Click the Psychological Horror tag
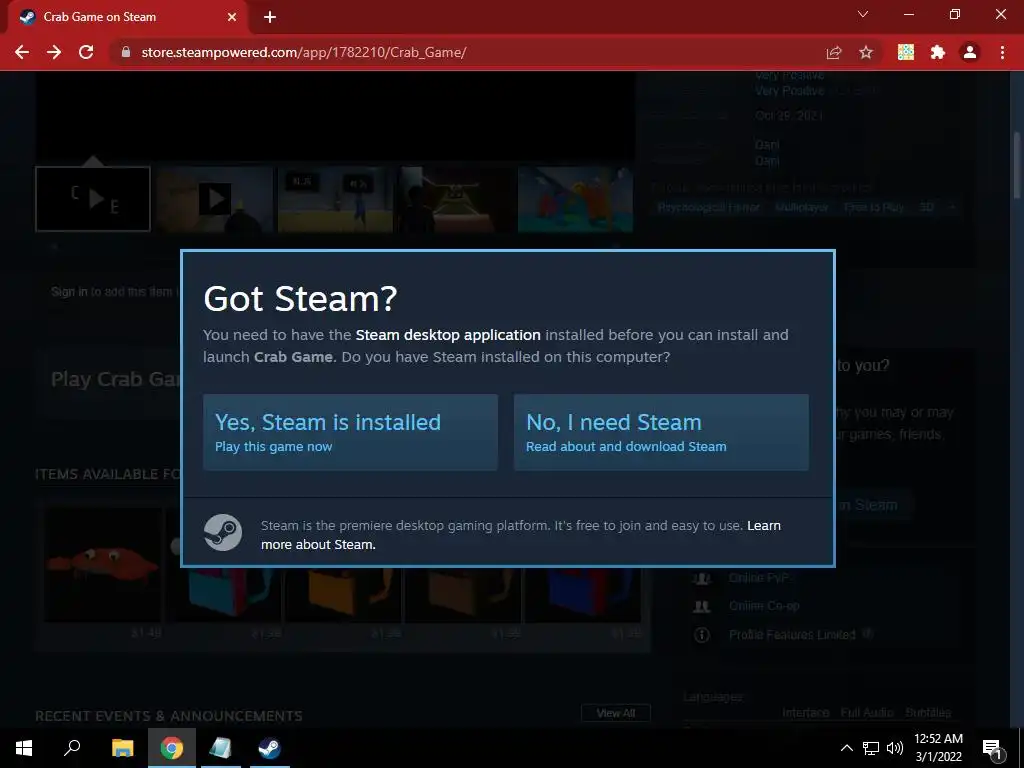This screenshot has width=1024, height=768. coord(709,207)
